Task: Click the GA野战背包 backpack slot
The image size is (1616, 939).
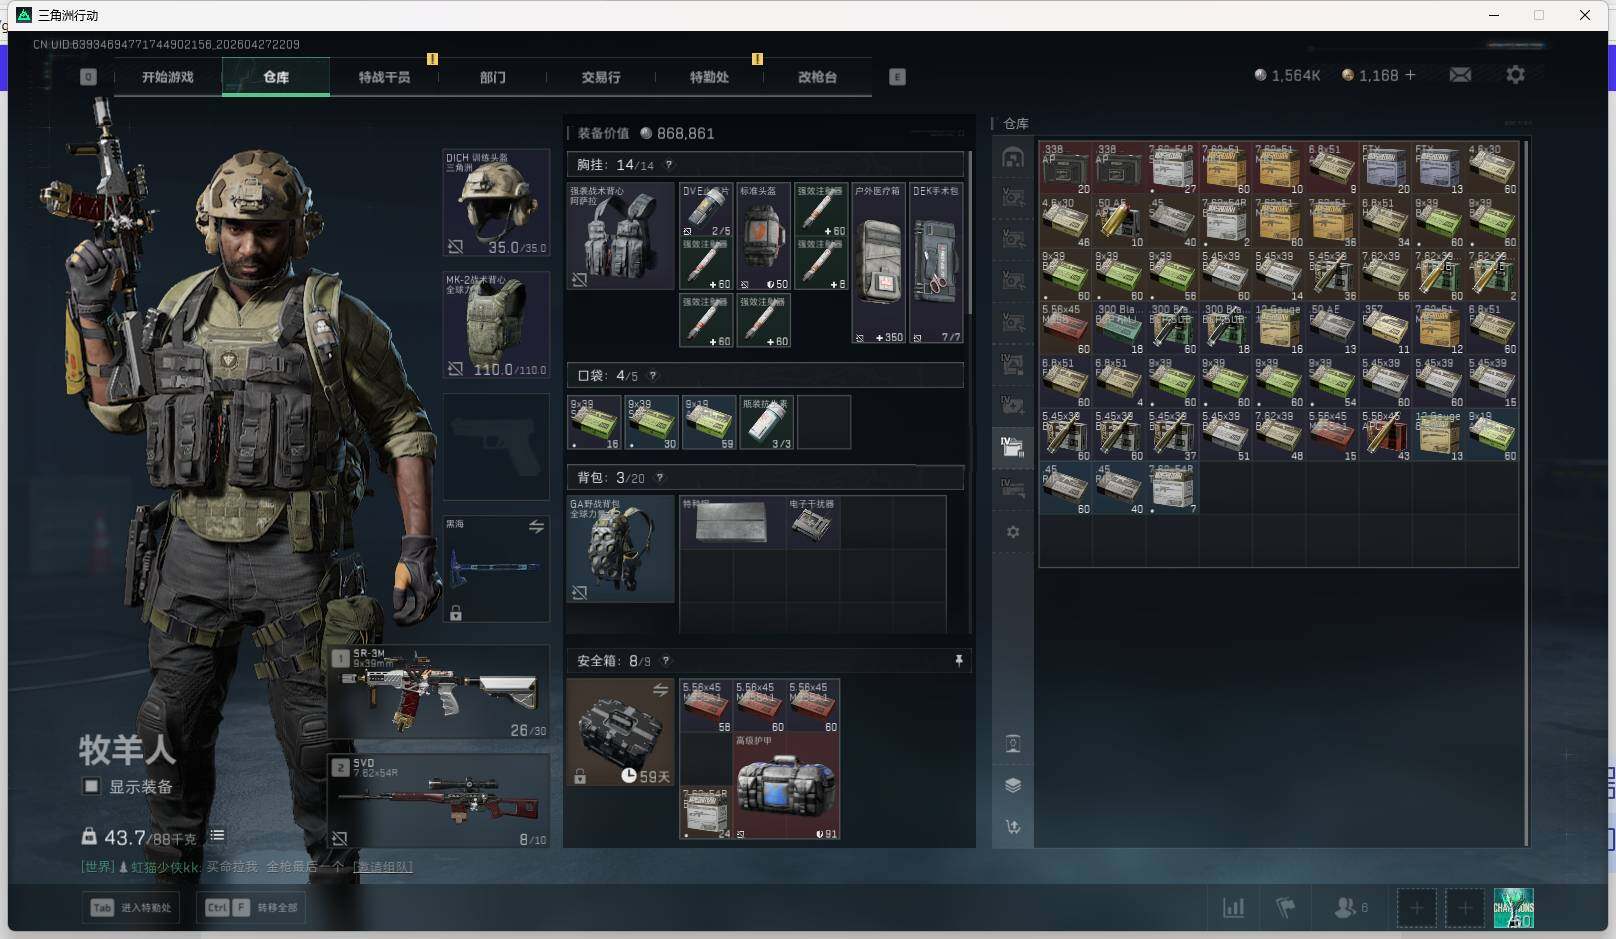Action: click(620, 549)
